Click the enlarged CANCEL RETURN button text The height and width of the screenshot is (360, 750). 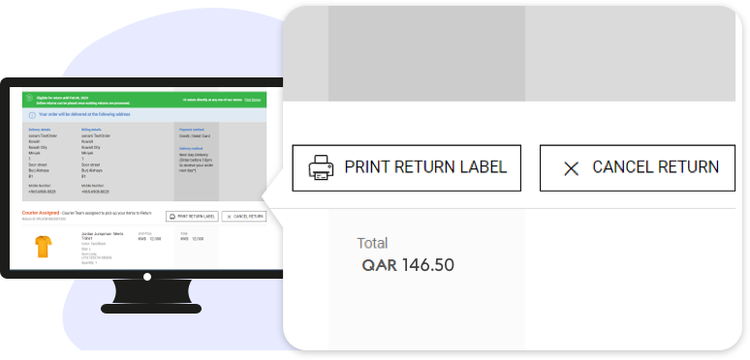click(x=655, y=167)
